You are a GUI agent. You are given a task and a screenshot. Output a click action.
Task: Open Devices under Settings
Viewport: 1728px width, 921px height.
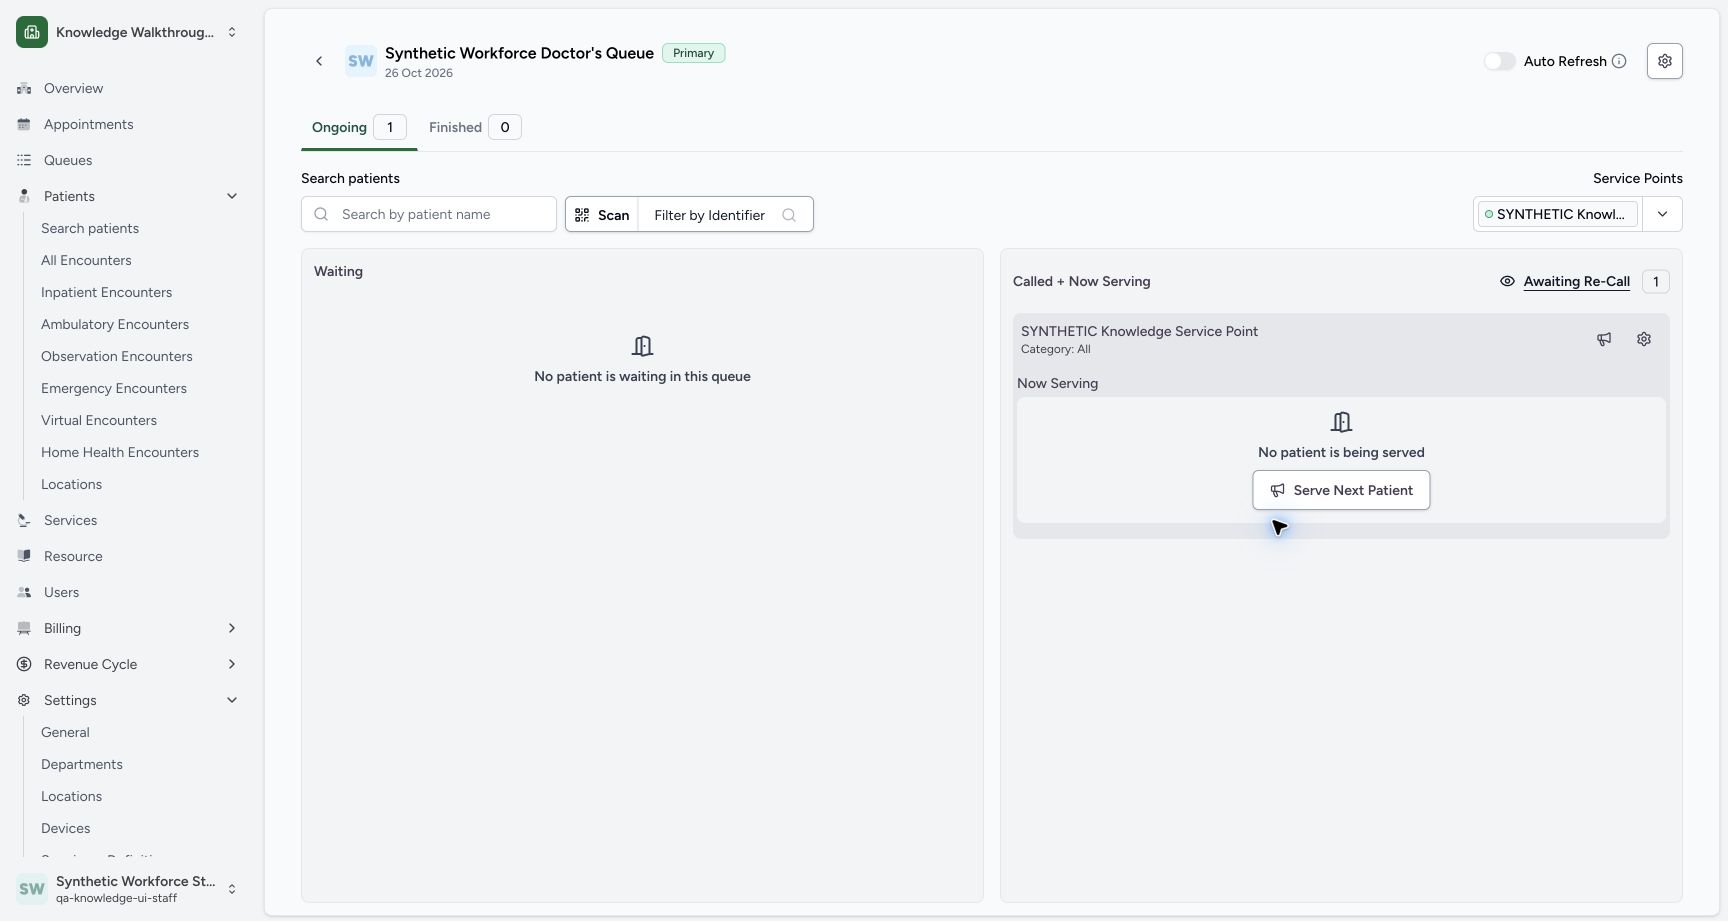click(x=66, y=828)
